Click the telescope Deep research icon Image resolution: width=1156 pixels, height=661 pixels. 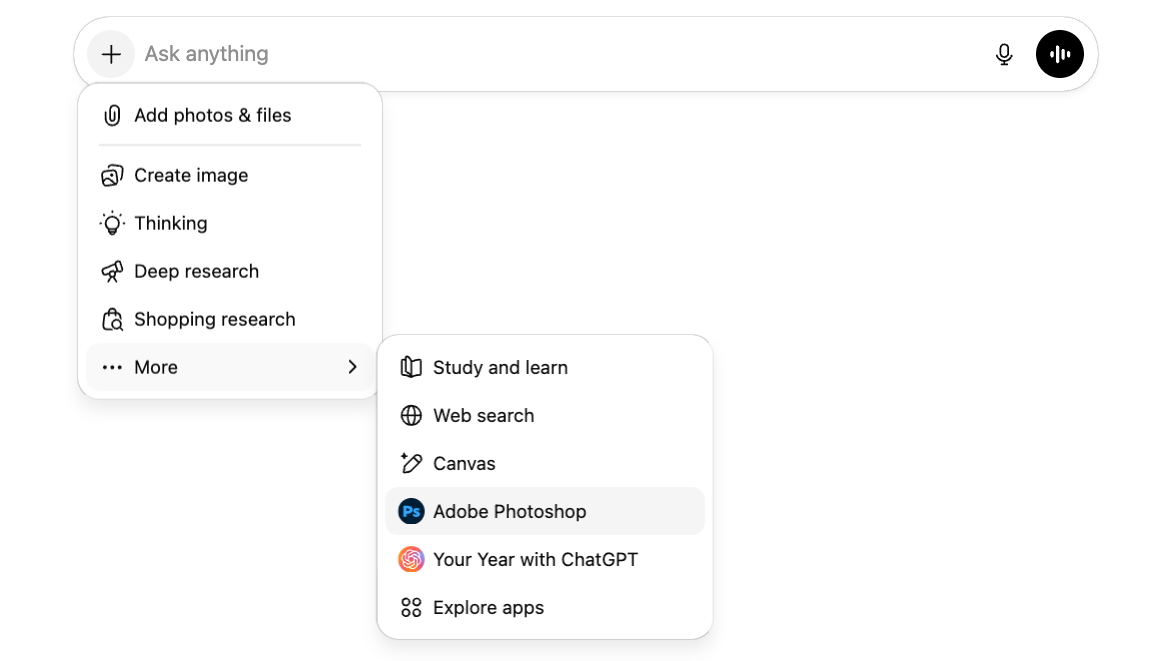(112, 271)
